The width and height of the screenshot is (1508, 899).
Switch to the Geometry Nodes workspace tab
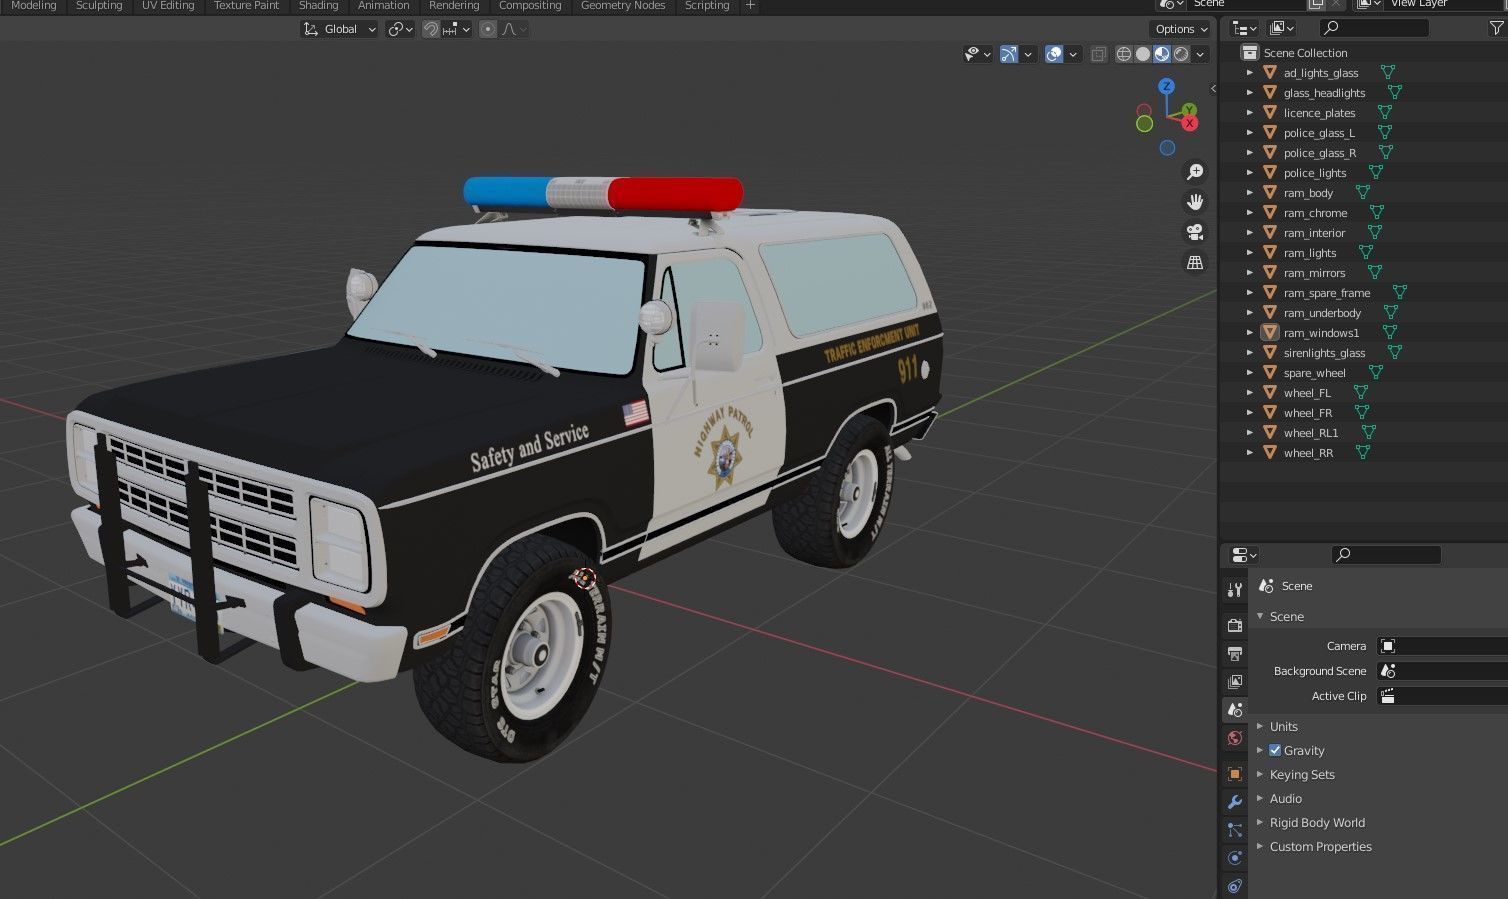pyautogui.click(x=623, y=5)
